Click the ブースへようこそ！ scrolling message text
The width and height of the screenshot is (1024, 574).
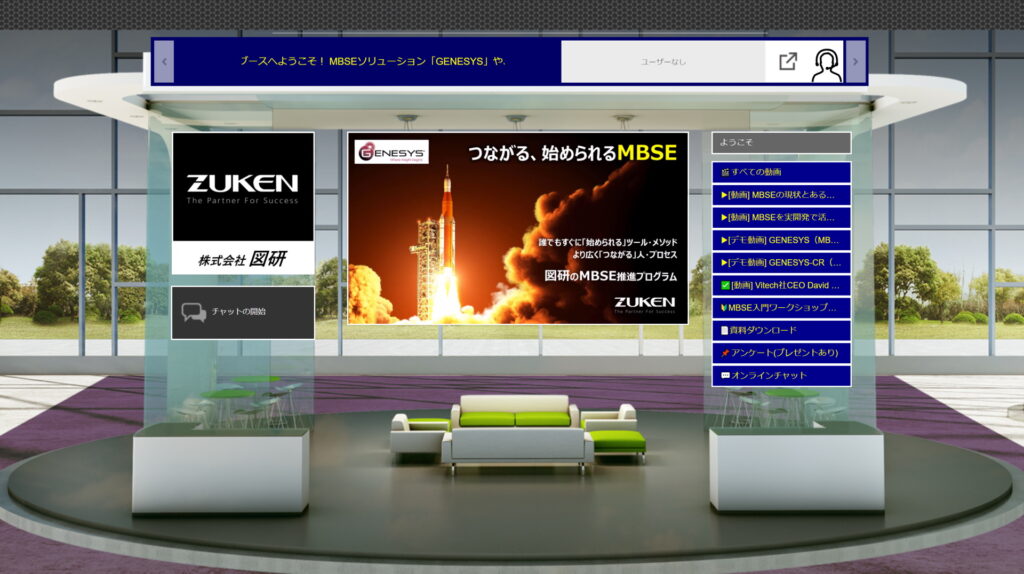tap(372, 61)
